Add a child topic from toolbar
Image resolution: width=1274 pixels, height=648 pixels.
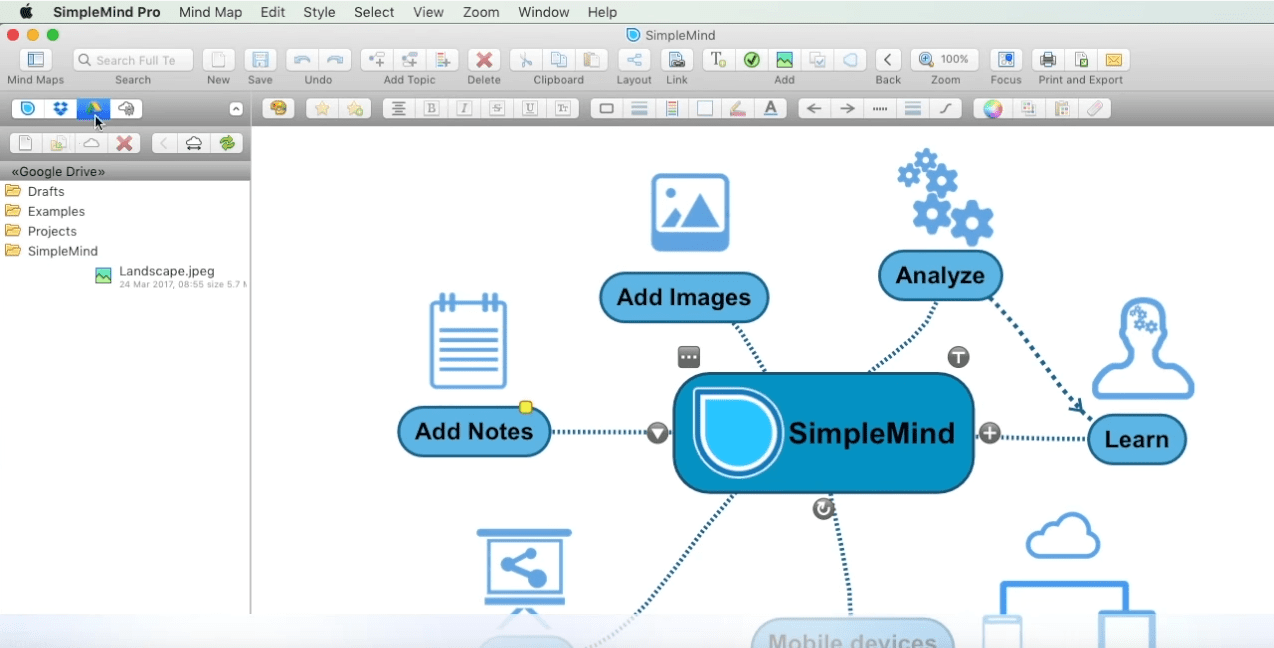point(377,60)
